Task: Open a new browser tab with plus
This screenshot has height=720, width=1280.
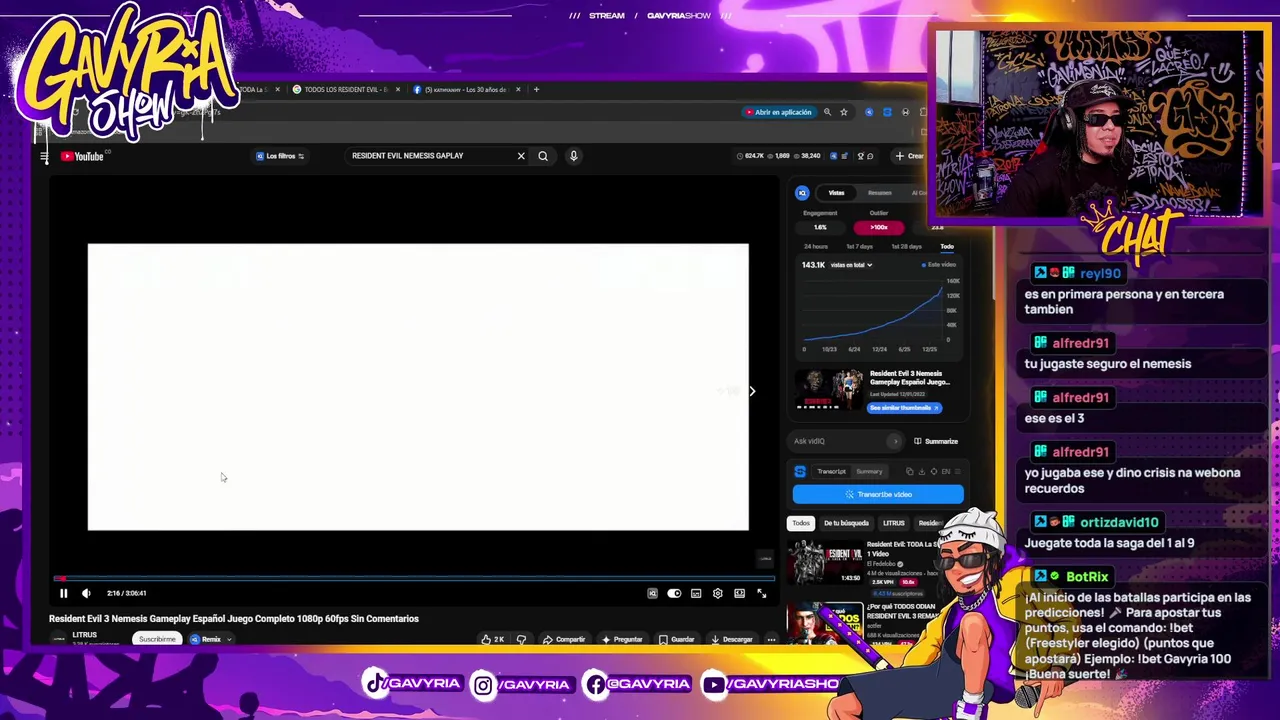Action: (x=536, y=90)
